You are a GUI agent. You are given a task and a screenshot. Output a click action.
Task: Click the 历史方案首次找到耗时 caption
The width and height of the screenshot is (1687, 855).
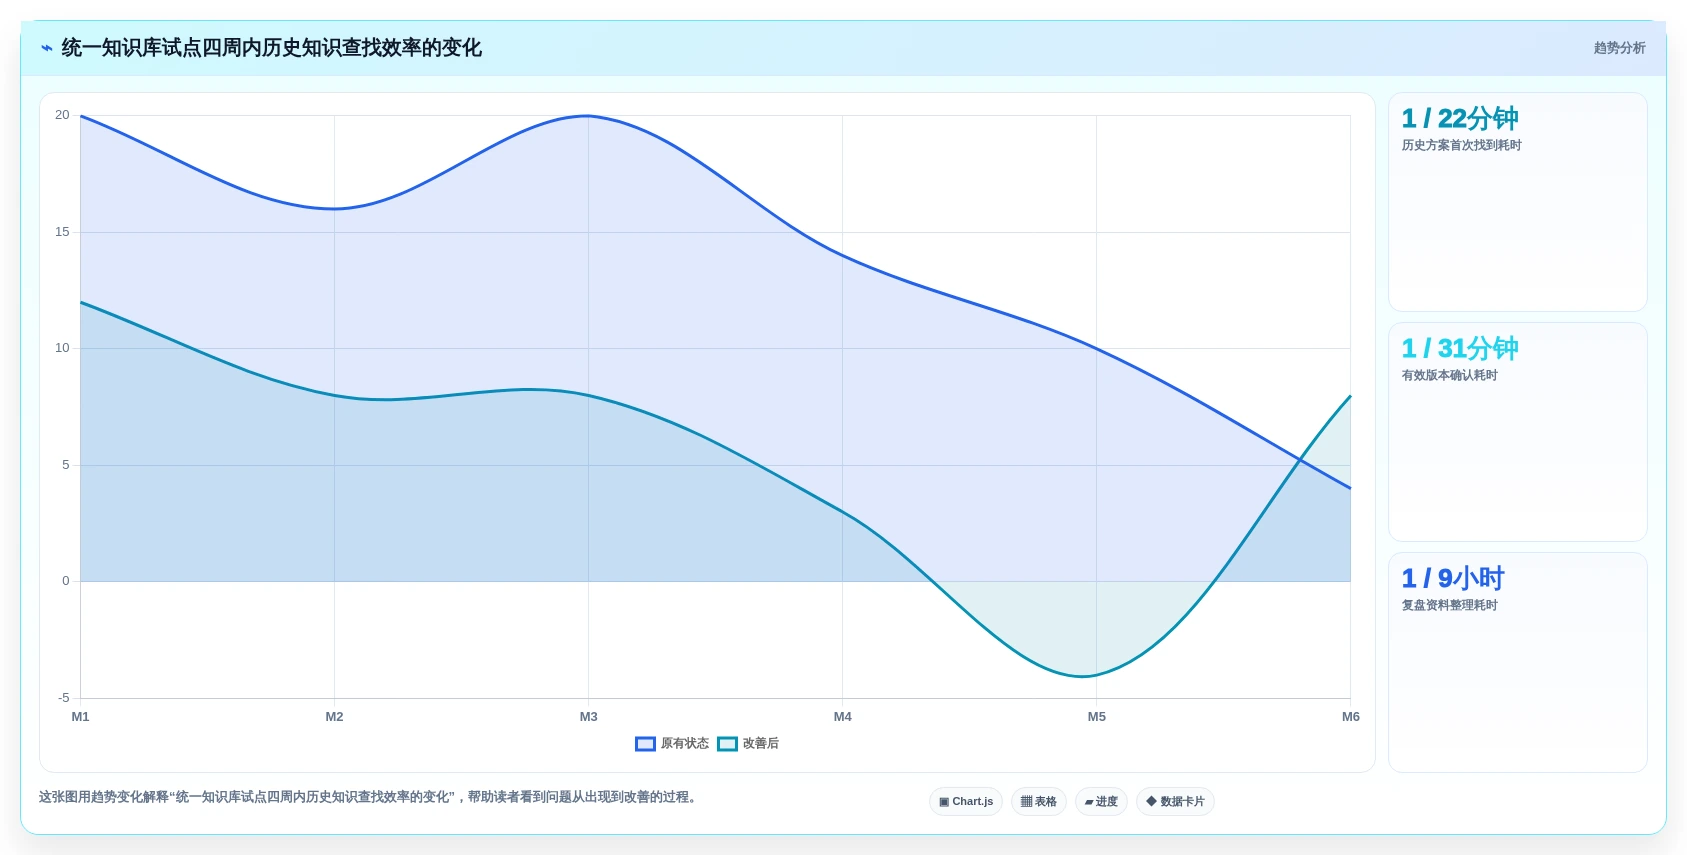click(1461, 146)
